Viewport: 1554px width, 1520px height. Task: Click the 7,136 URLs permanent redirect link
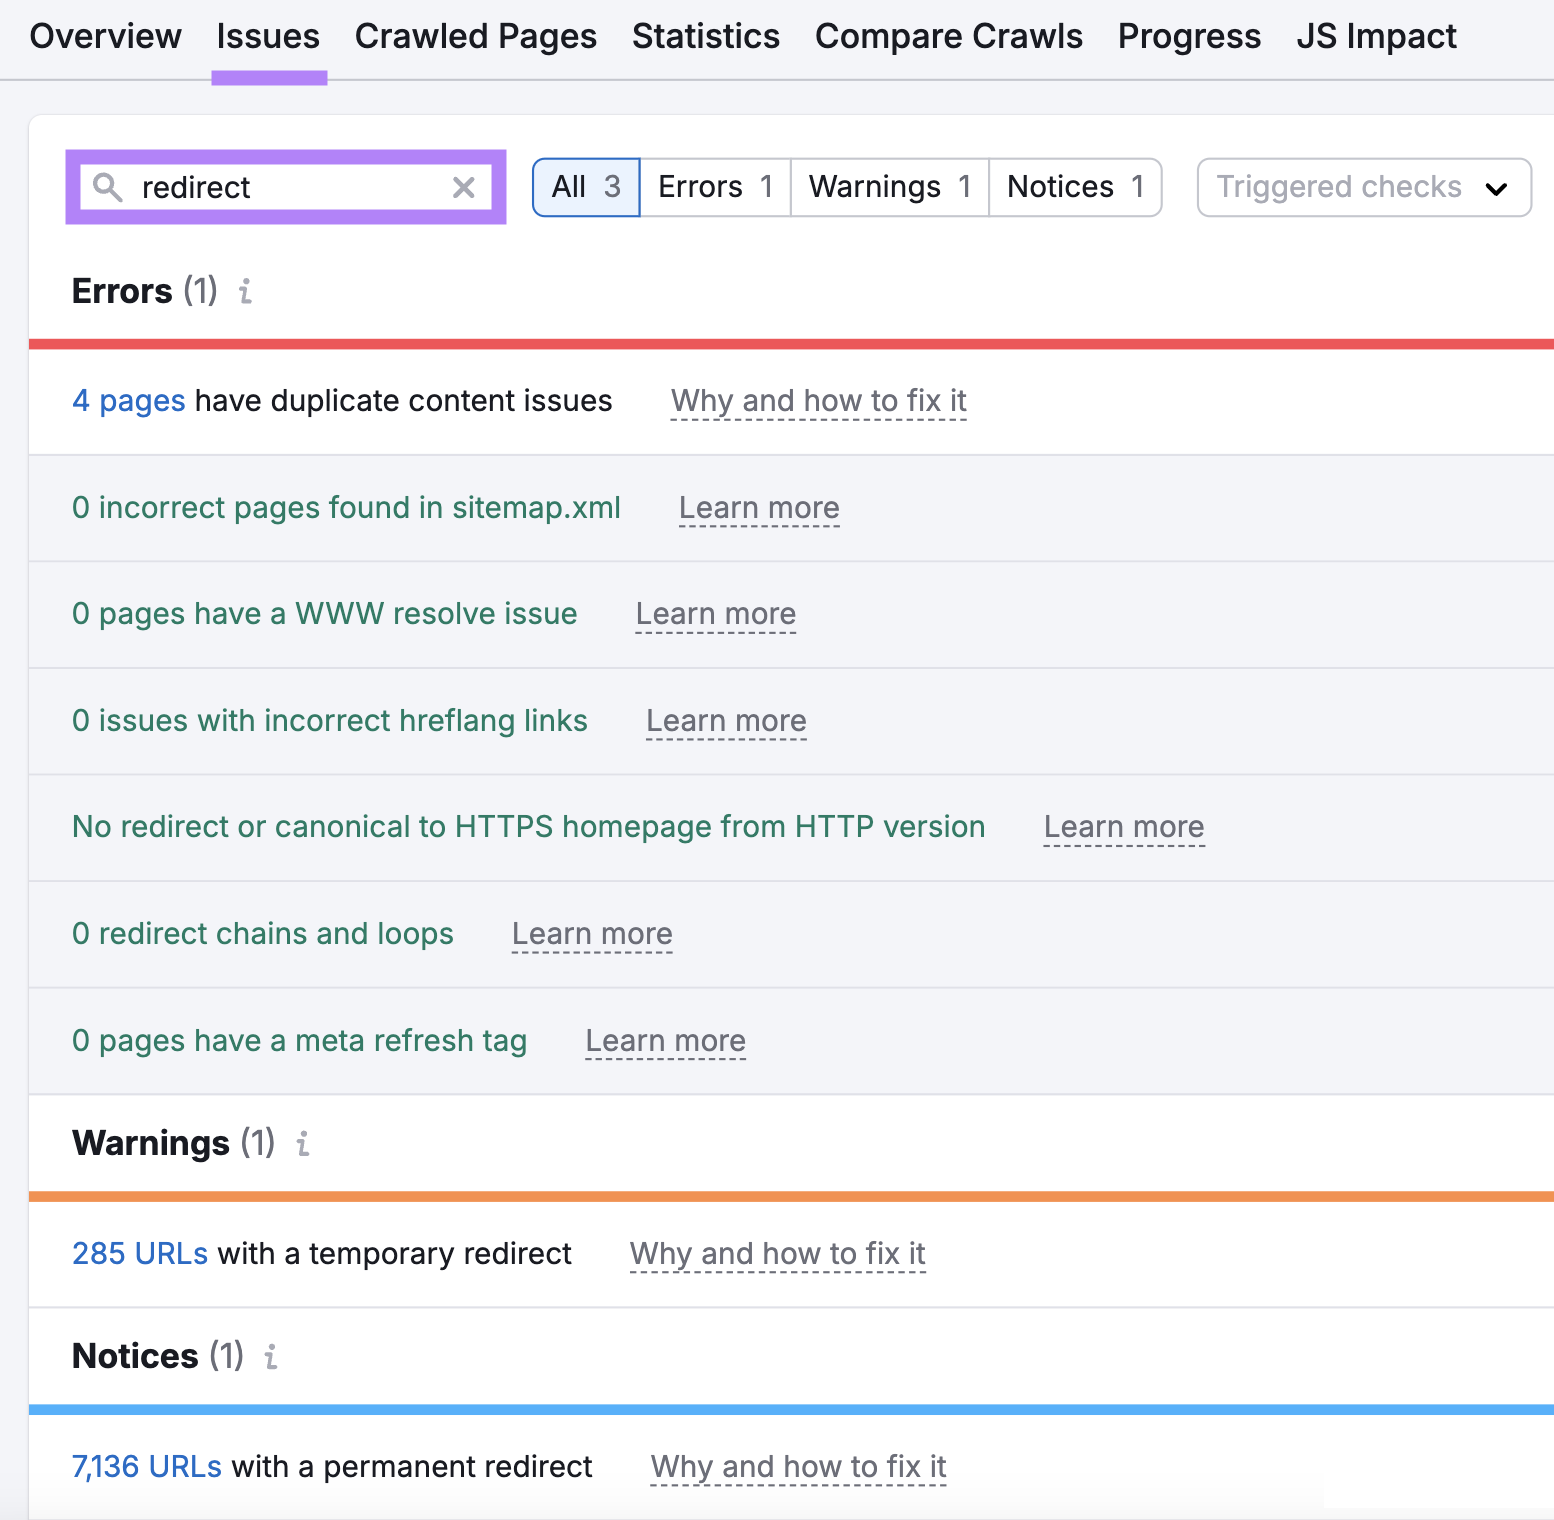pos(146,1466)
